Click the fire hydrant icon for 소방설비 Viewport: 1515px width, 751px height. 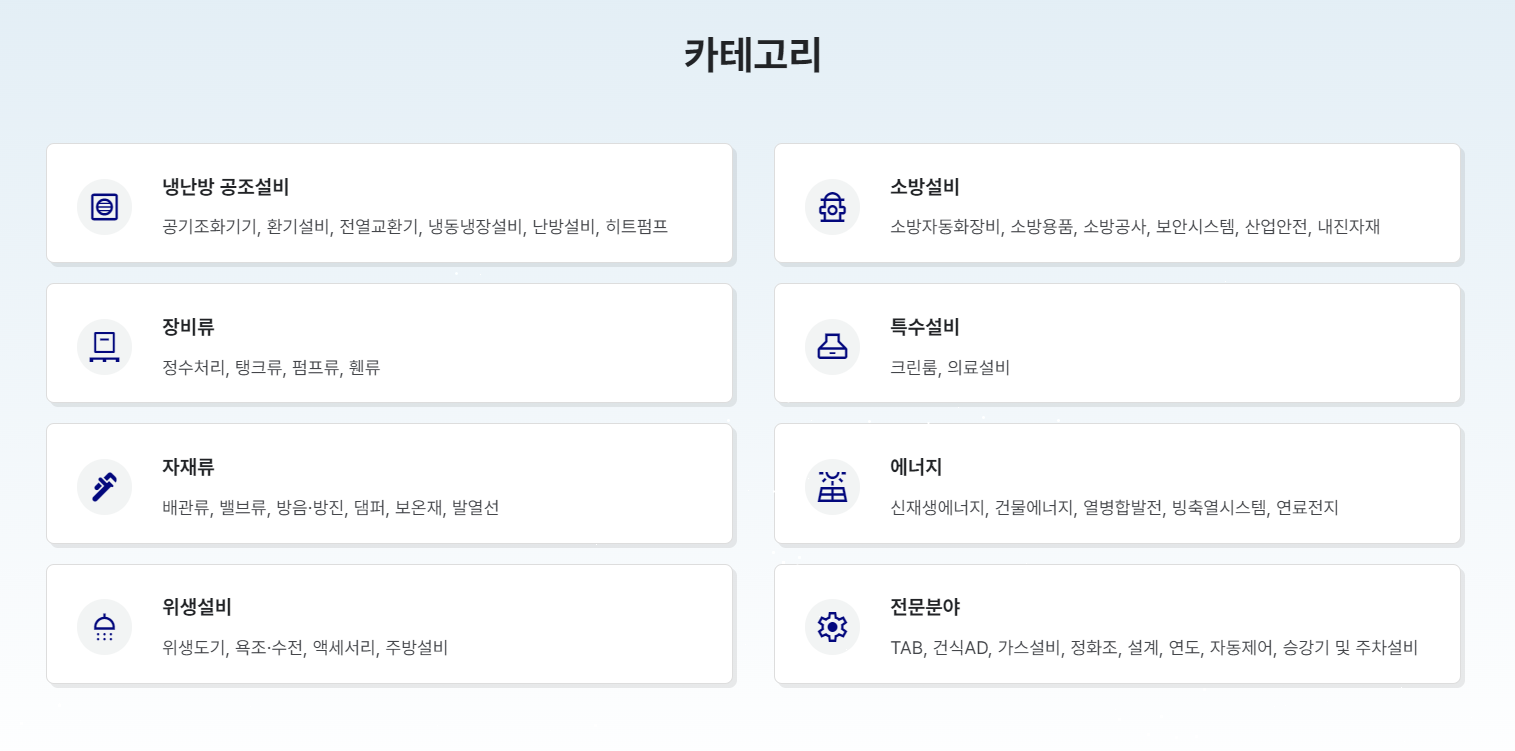pyautogui.click(x=832, y=207)
